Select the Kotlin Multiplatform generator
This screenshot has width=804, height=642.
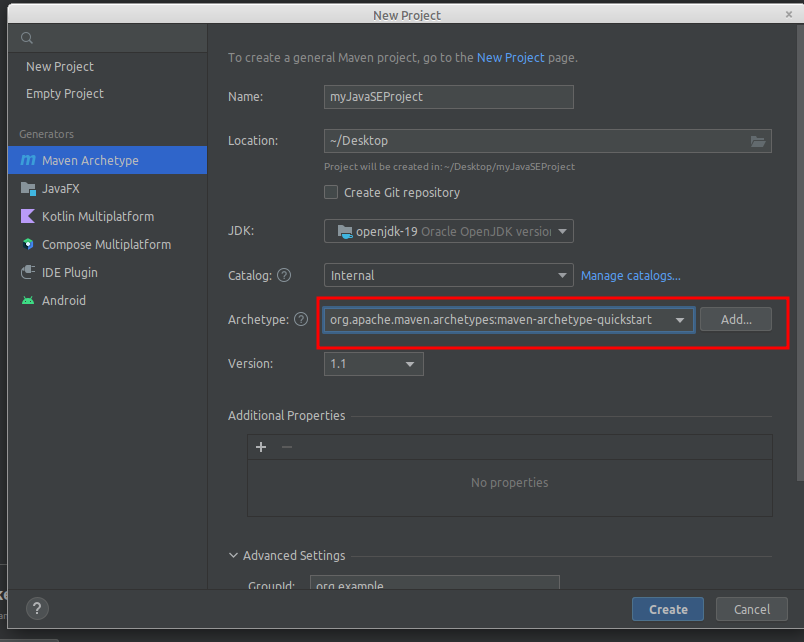pos(108,216)
